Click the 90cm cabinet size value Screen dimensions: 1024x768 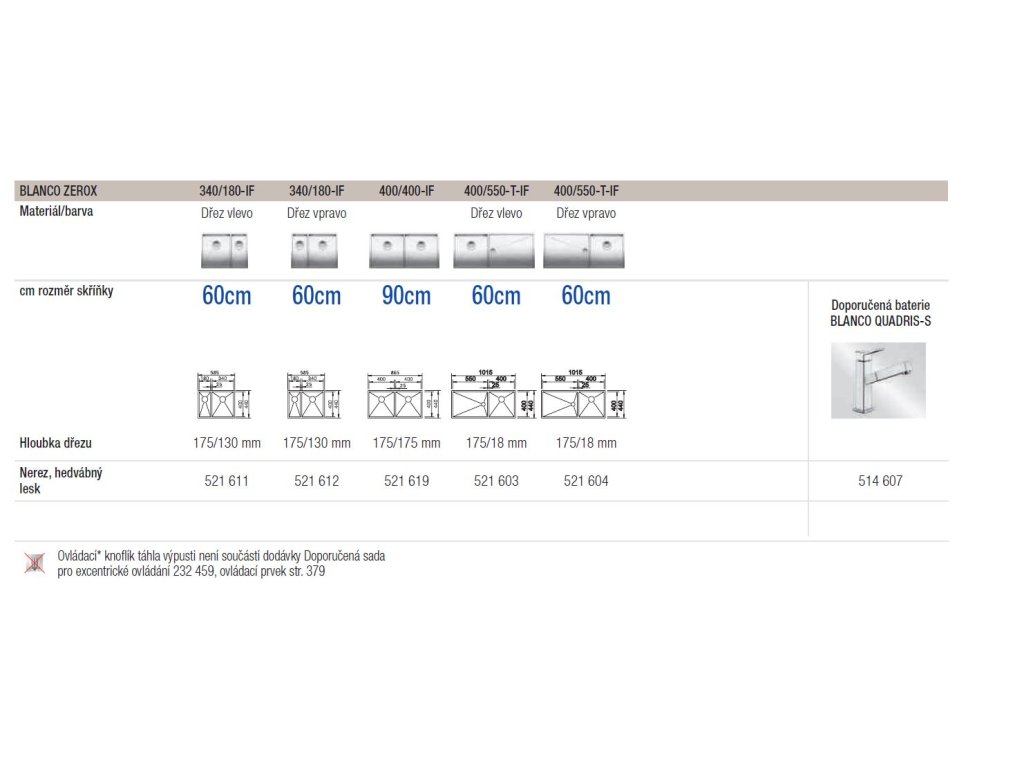406,296
